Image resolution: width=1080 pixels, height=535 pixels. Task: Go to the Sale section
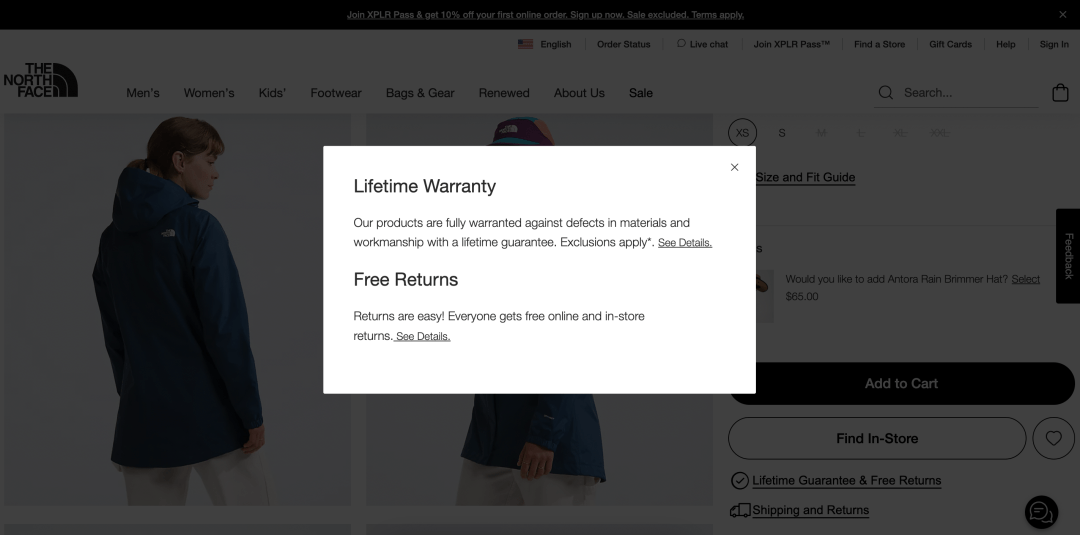click(641, 93)
